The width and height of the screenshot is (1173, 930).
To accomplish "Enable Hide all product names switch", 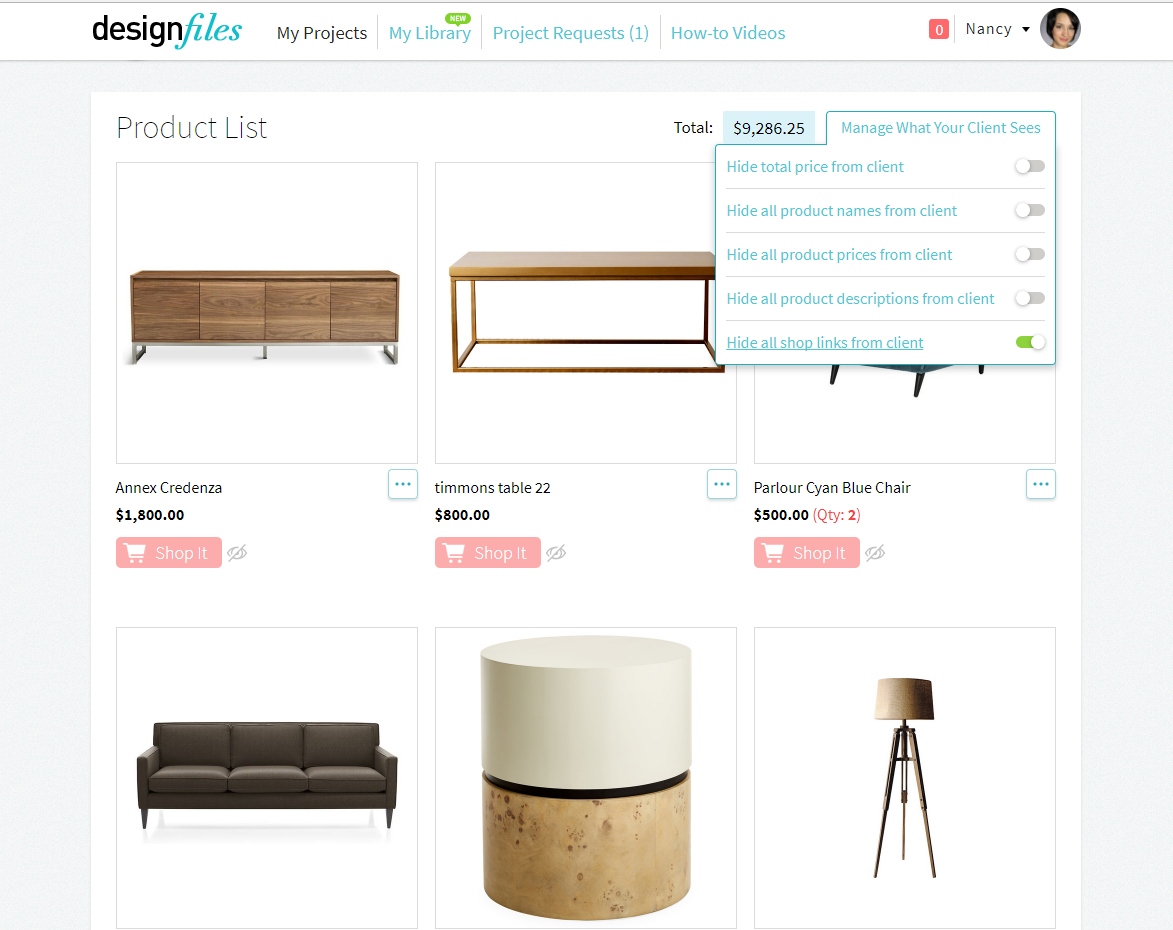I will tap(1030, 210).
